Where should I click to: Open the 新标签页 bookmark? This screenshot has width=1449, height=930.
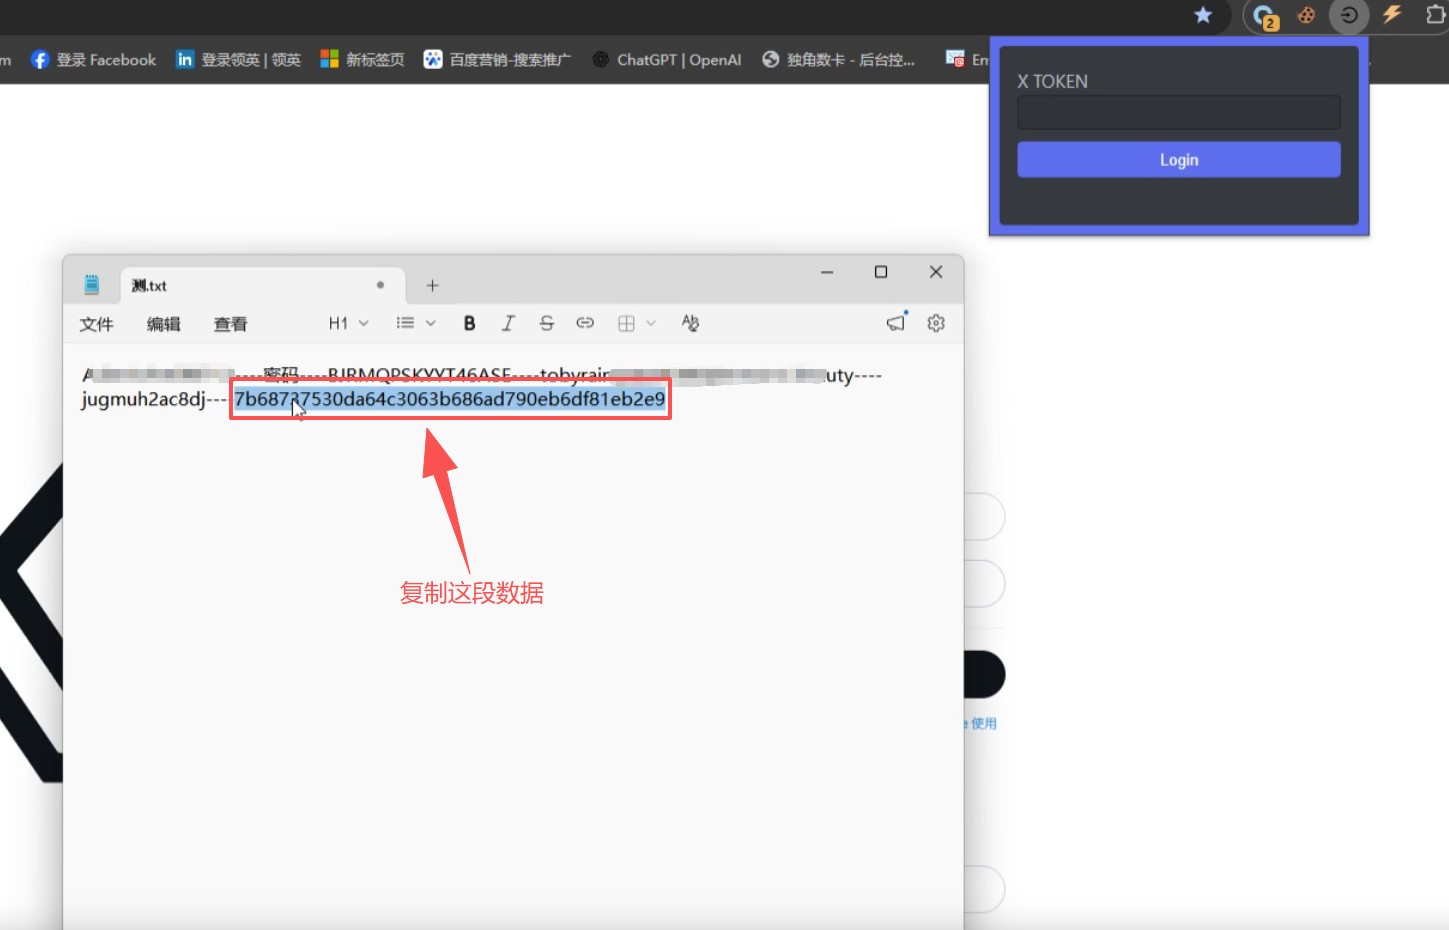click(x=362, y=60)
